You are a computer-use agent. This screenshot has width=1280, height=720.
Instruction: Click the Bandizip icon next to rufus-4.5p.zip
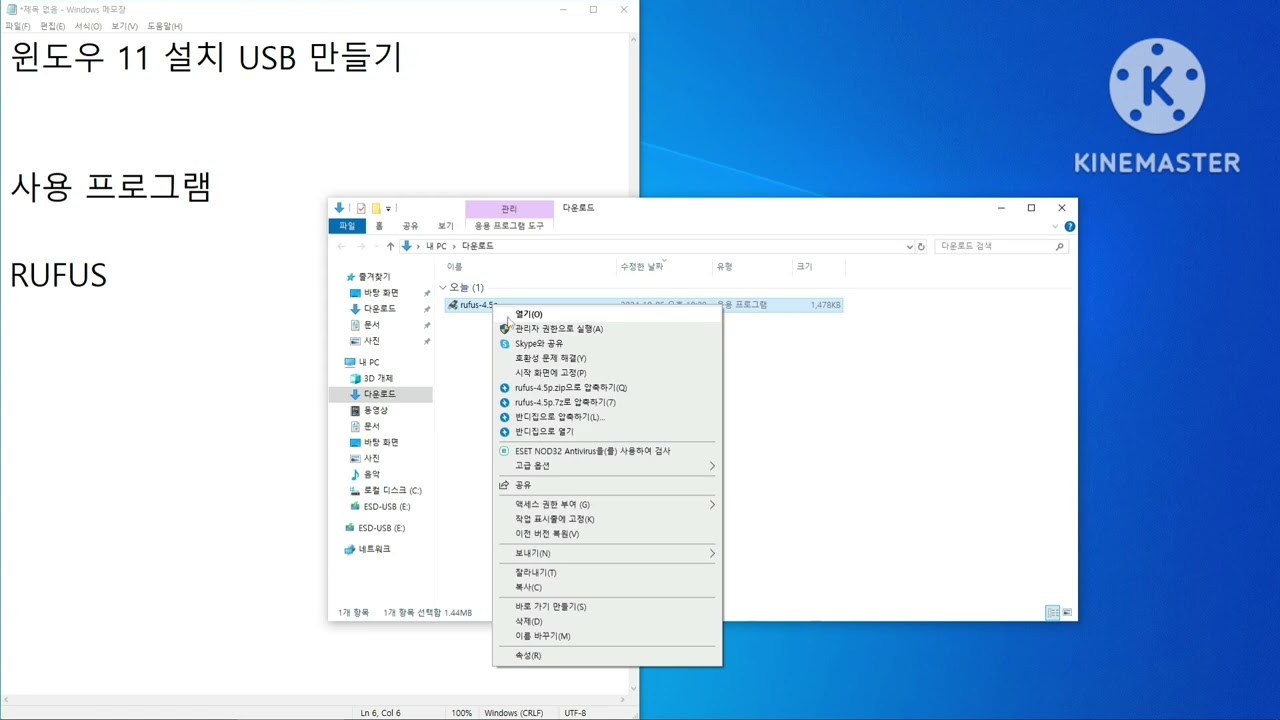click(504, 387)
